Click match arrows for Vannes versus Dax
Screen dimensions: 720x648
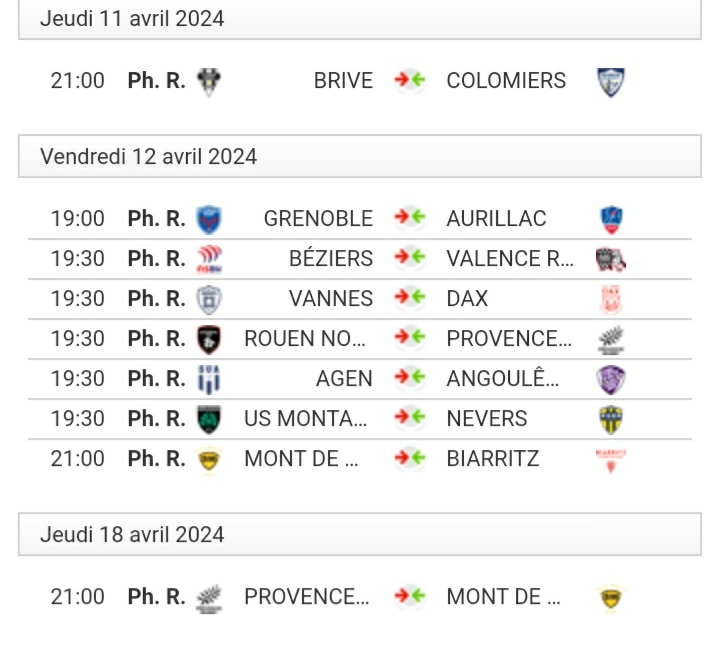pyautogui.click(x=410, y=298)
